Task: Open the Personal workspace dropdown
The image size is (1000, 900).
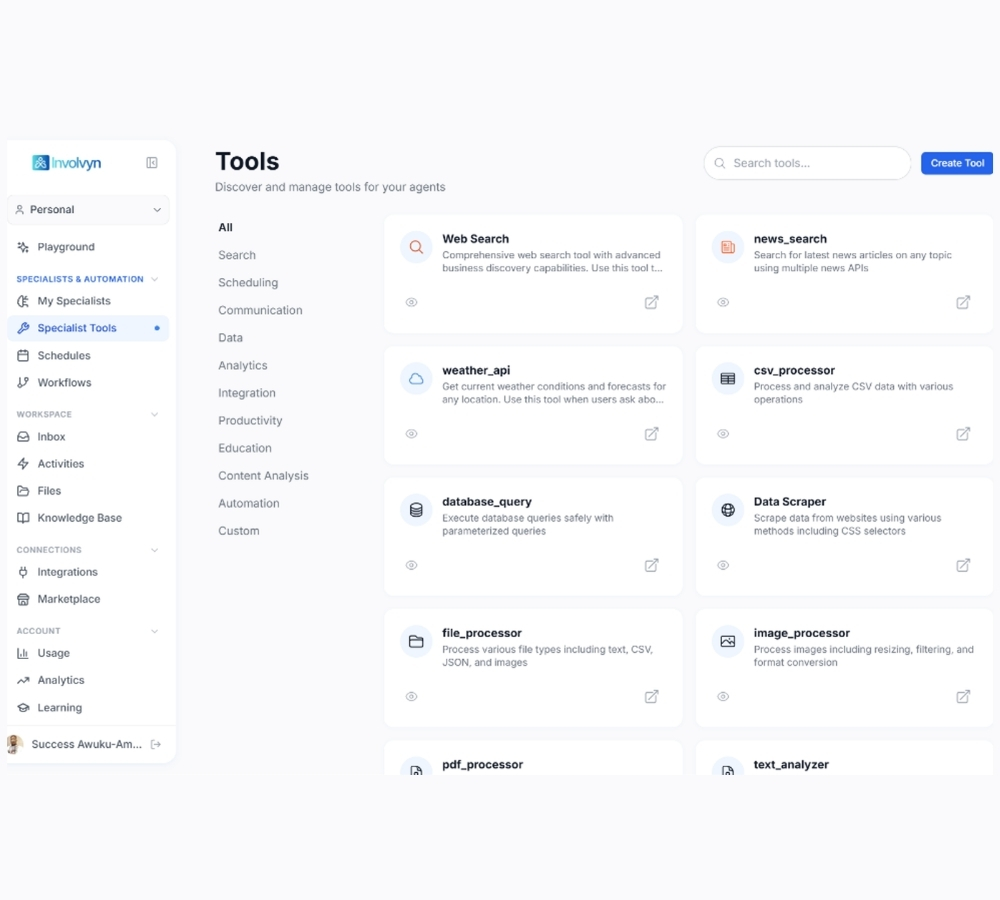Action: point(88,210)
